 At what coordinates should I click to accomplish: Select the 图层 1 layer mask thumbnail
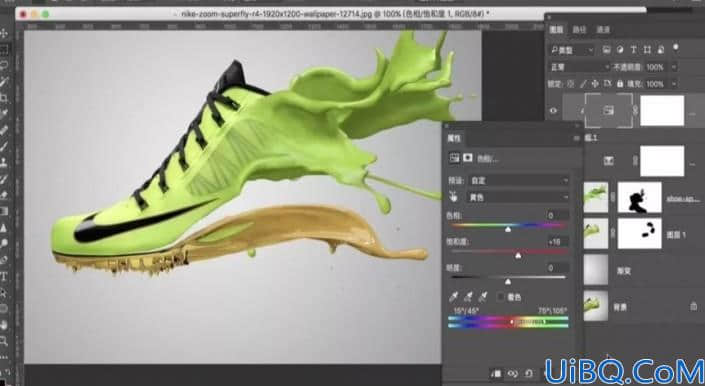[x=639, y=234]
